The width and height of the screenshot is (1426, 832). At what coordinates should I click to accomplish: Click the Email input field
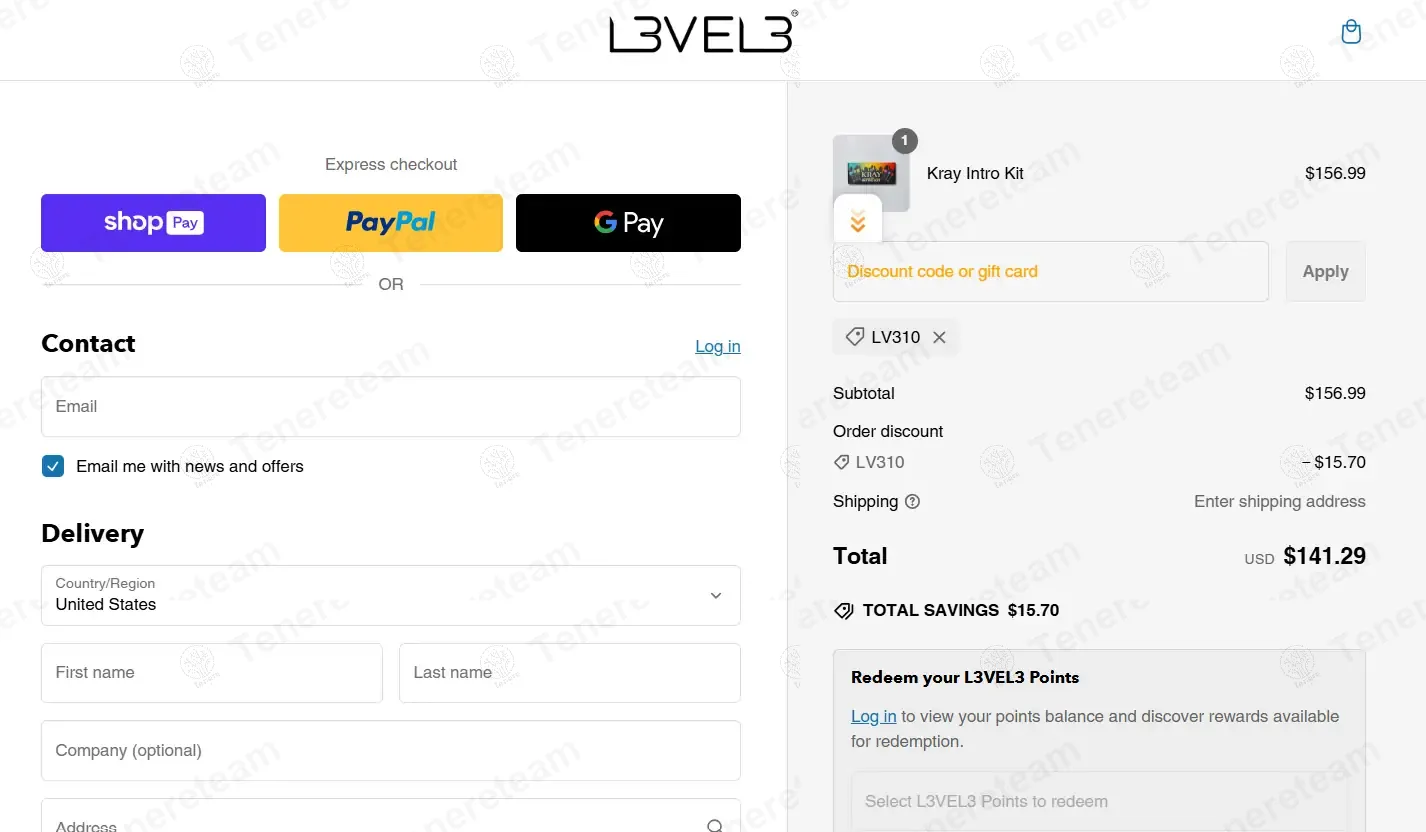click(x=391, y=407)
